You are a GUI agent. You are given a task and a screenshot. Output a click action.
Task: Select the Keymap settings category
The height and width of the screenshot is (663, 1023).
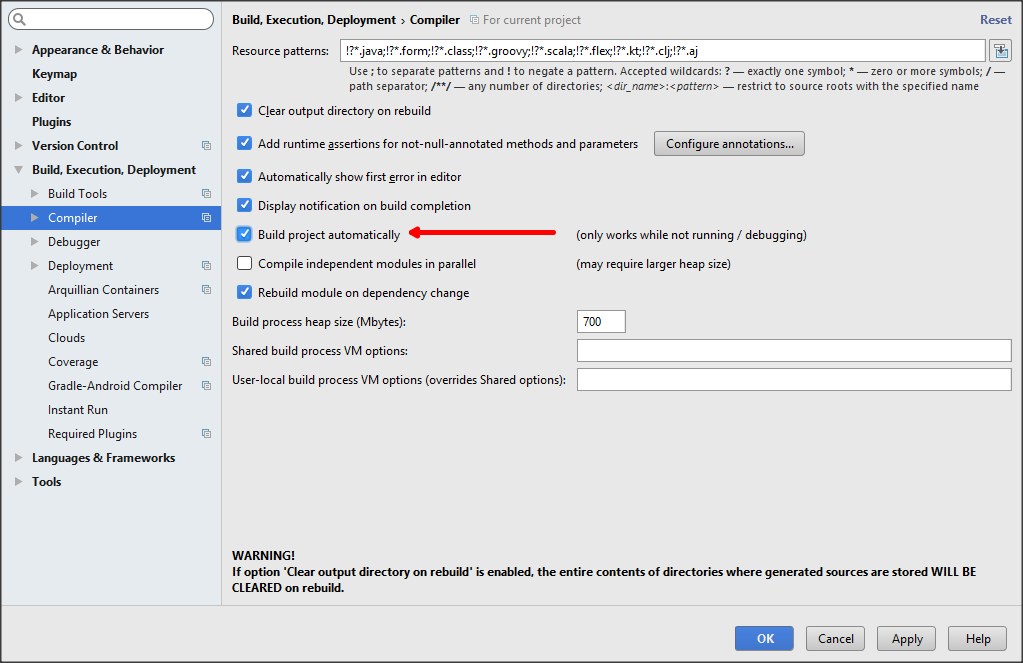(54, 73)
